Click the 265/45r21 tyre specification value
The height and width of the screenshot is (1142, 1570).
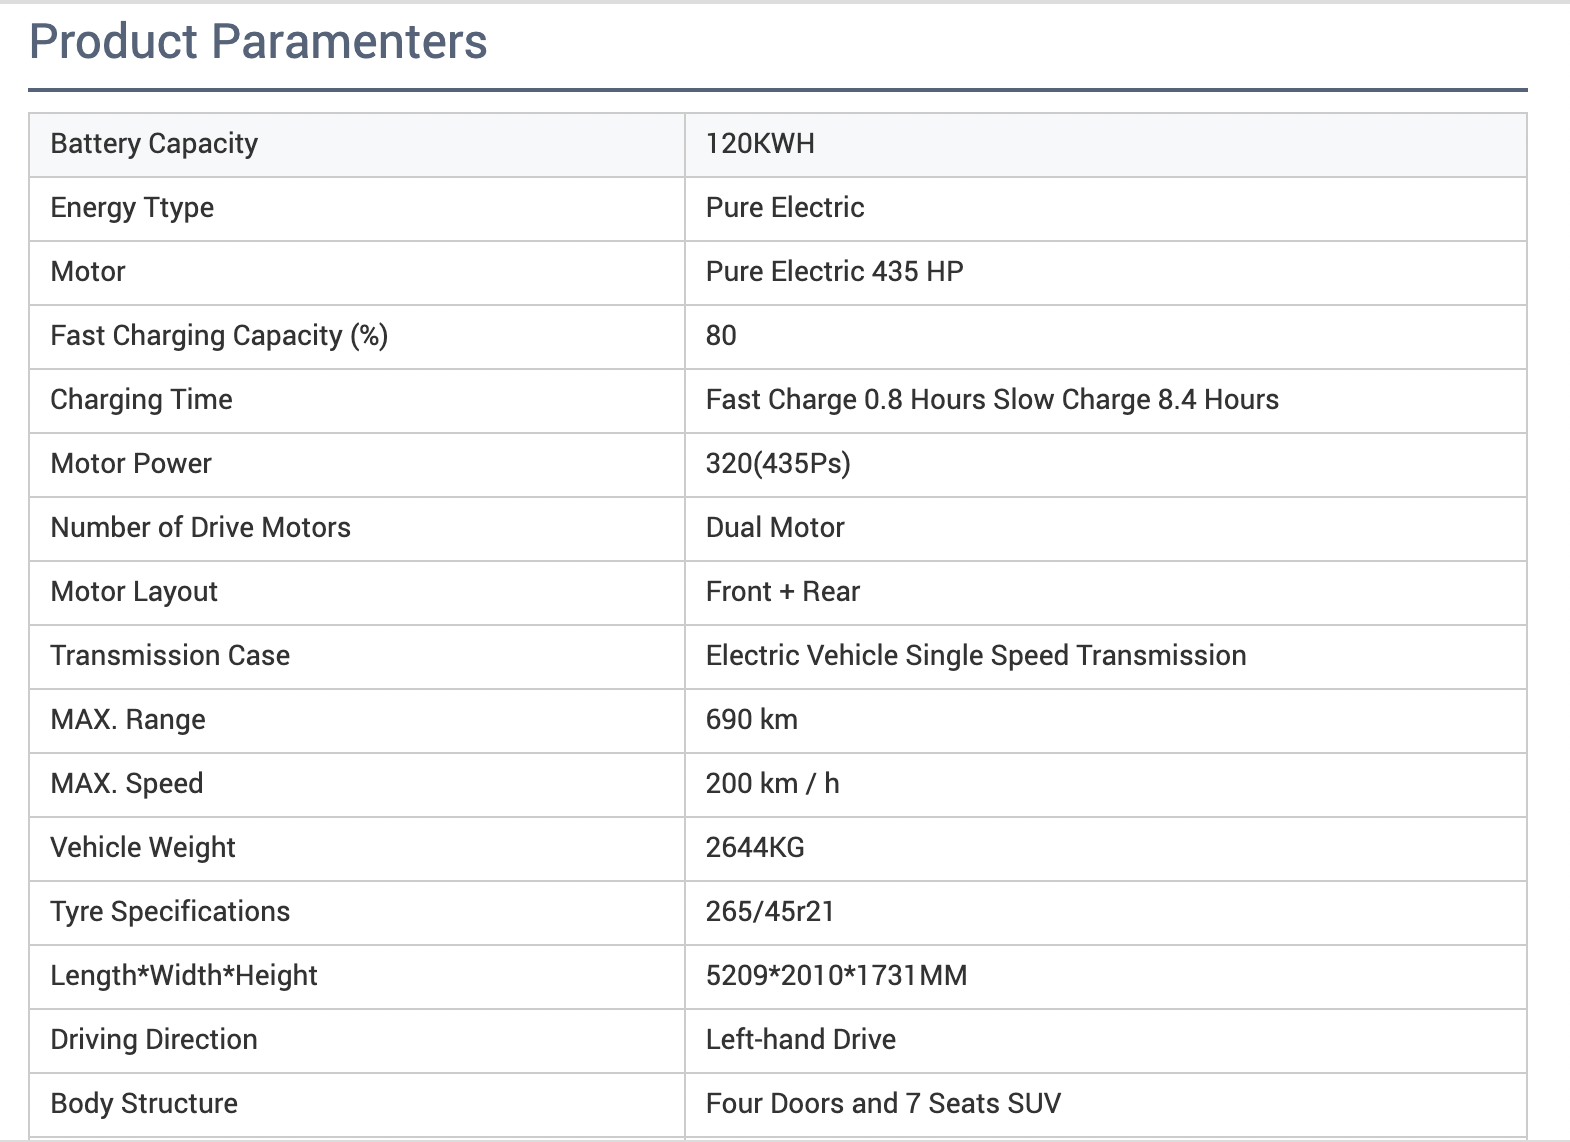[x=769, y=912]
